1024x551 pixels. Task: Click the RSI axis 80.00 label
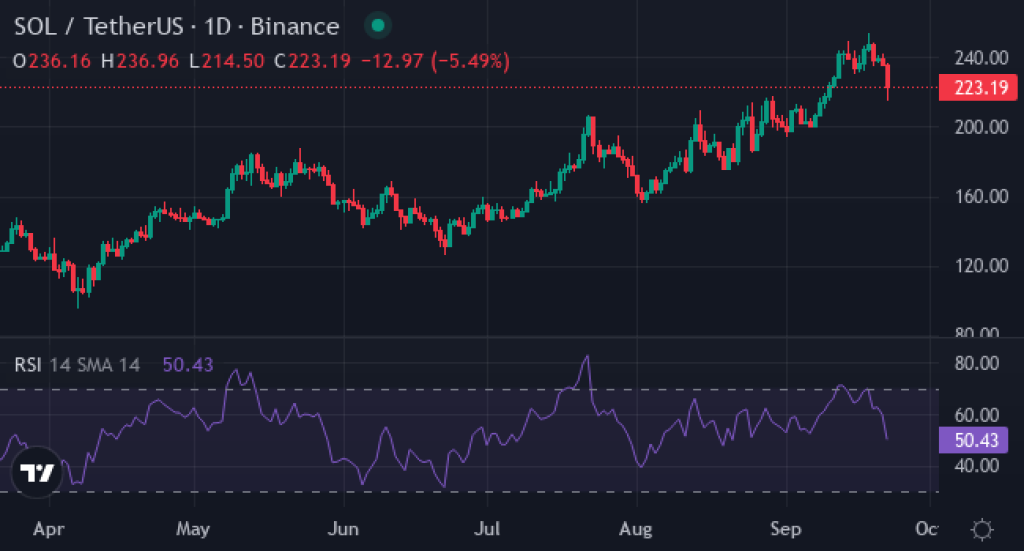[976, 363]
